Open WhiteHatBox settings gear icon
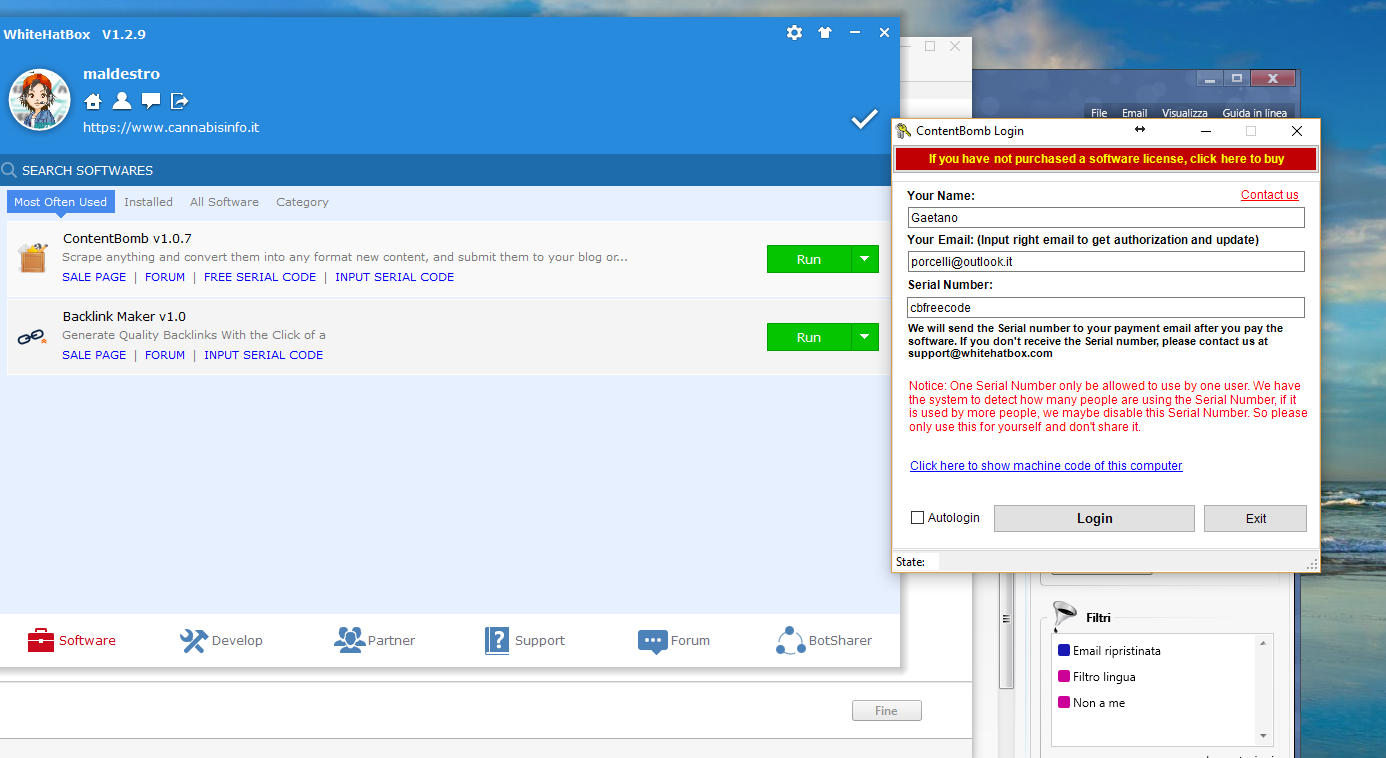 tap(794, 33)
